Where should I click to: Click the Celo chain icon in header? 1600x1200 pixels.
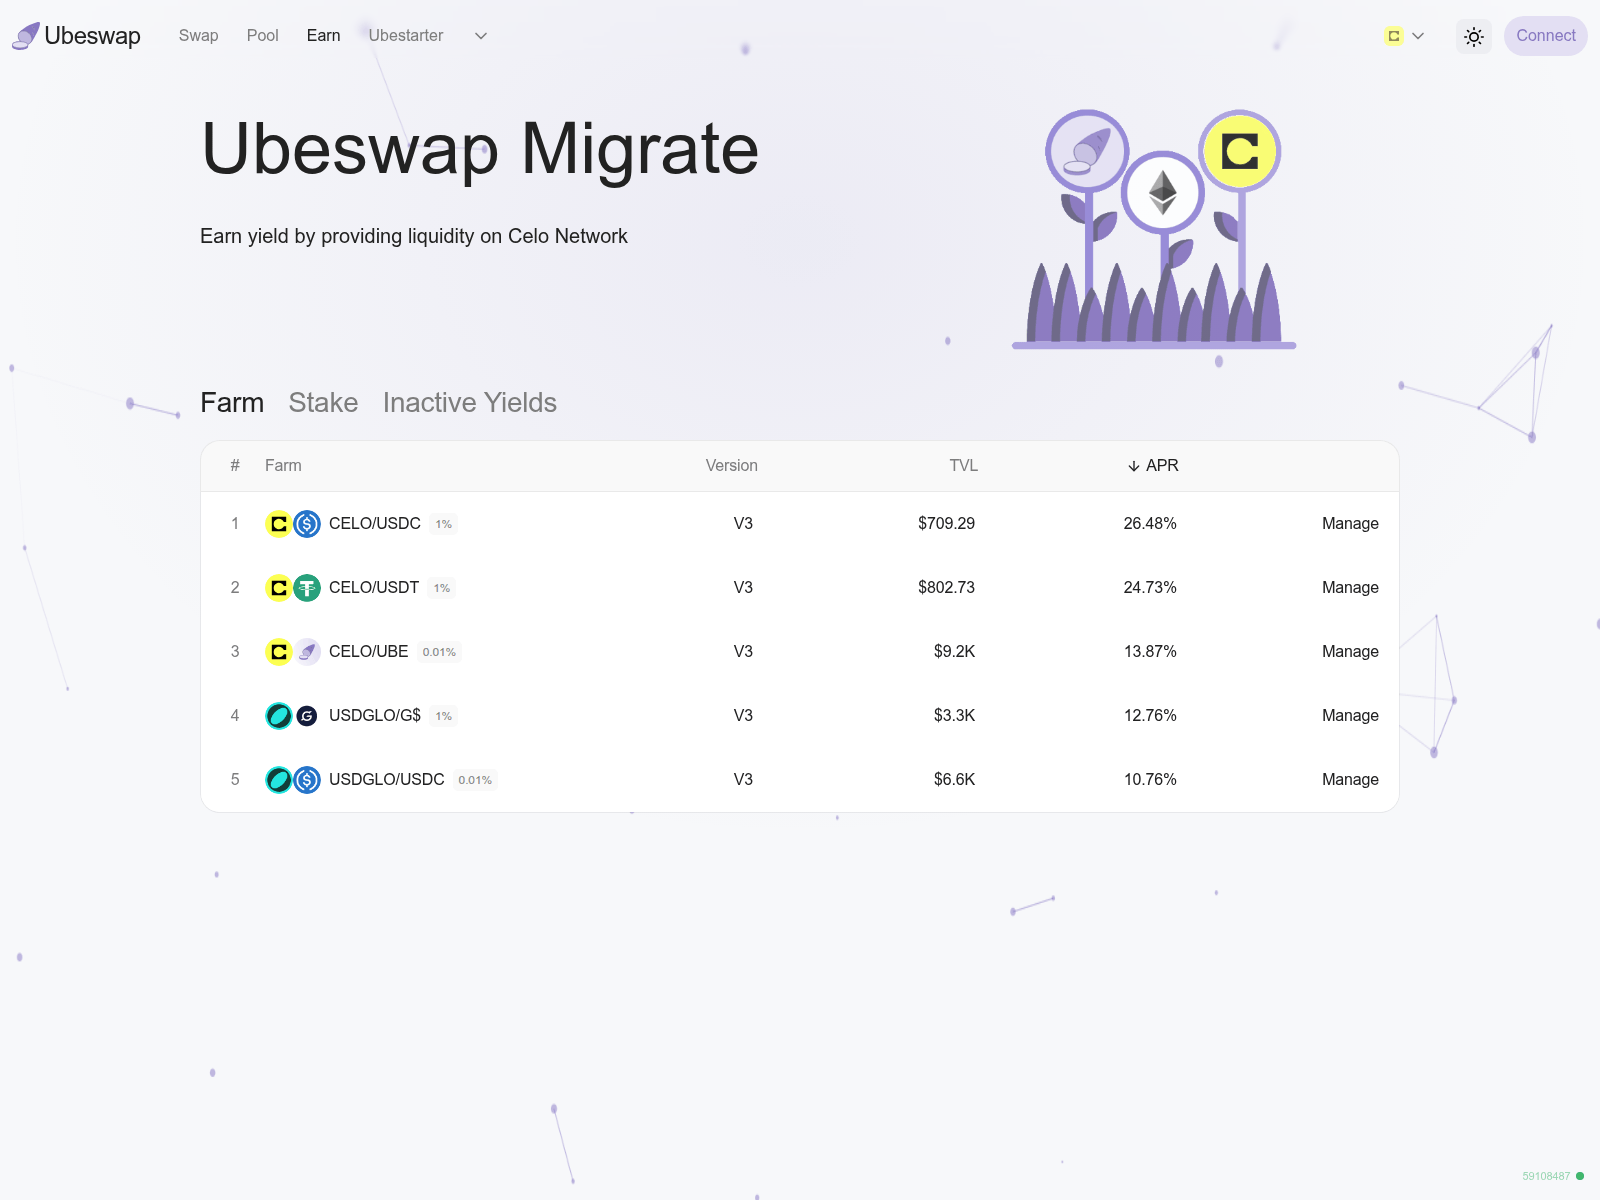tap(1393, 36)
